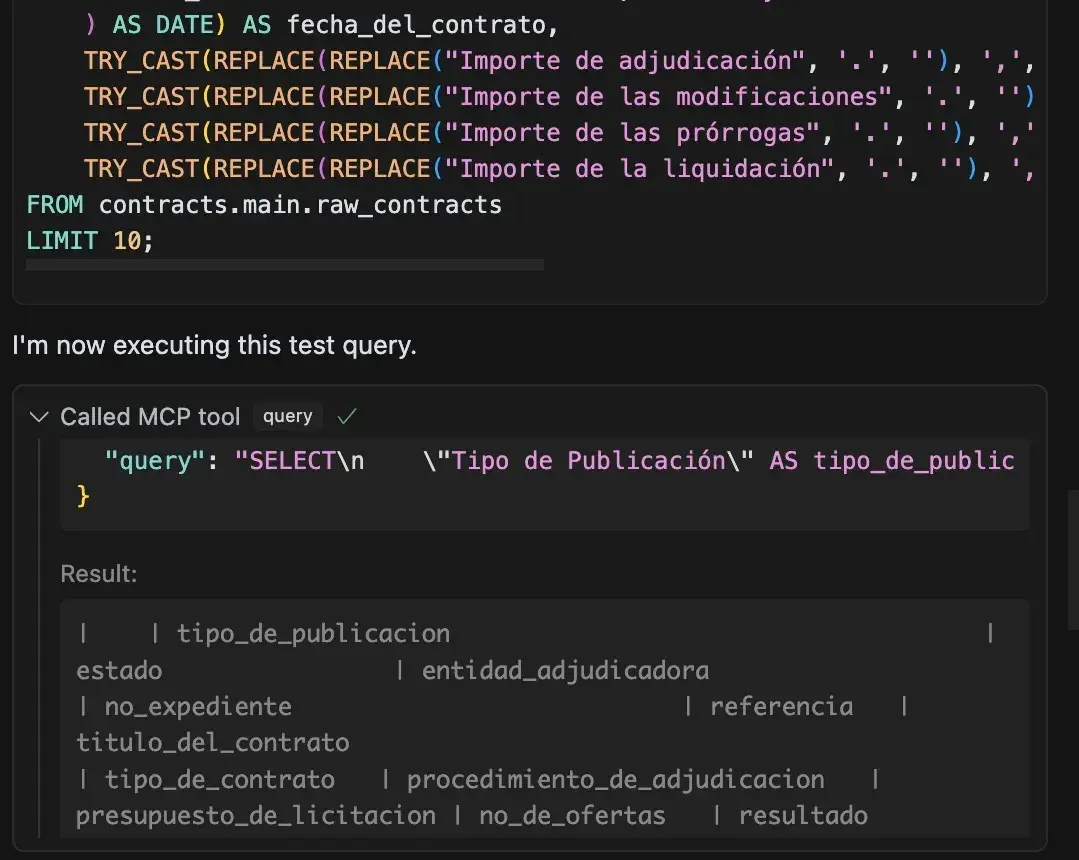Click "FROM contracts.main.raw_contracts" line
This screenshot has width=1079, height=860.
(264, 205)
